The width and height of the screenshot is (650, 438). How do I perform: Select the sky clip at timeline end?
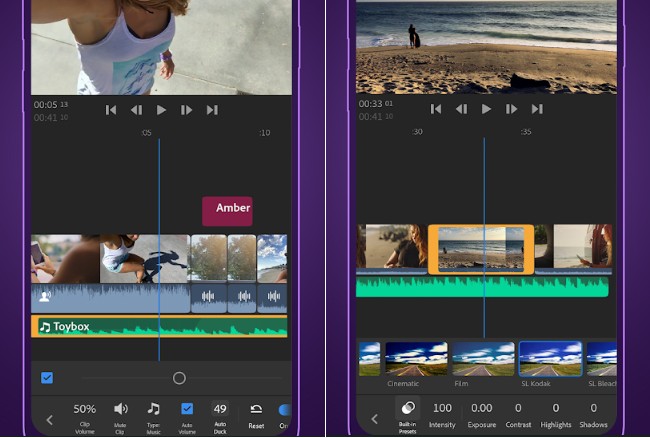click(x=272, y=259)
